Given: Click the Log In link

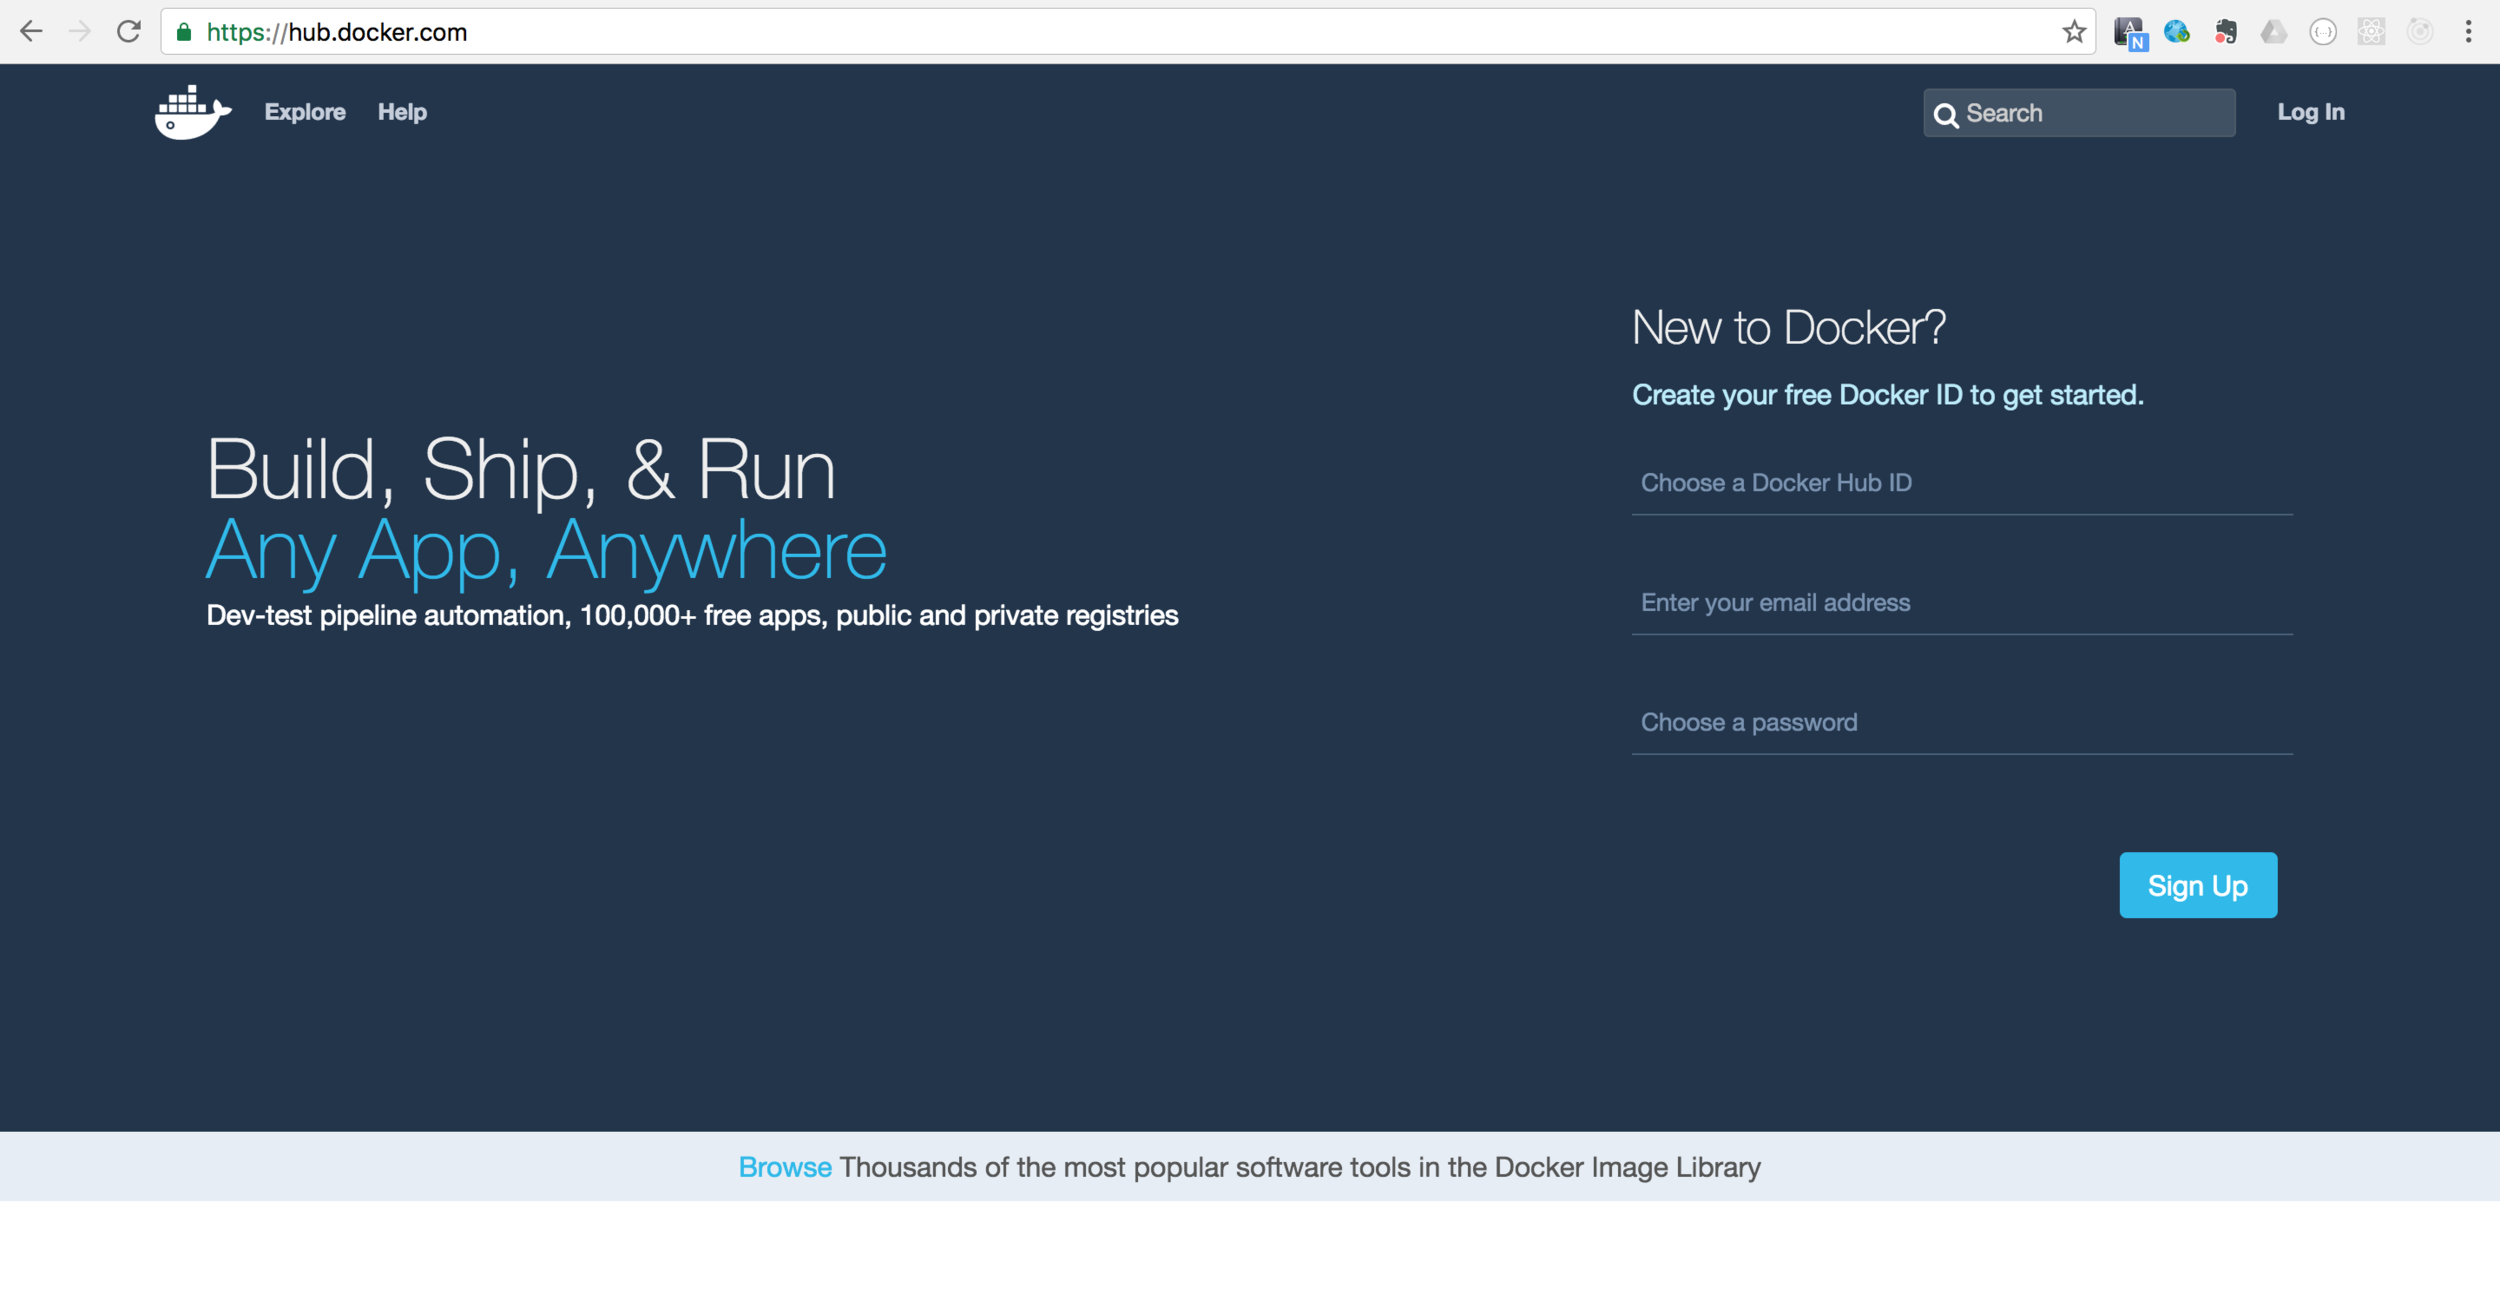Looking at the screenshot, I should (x=2310, y=112).
